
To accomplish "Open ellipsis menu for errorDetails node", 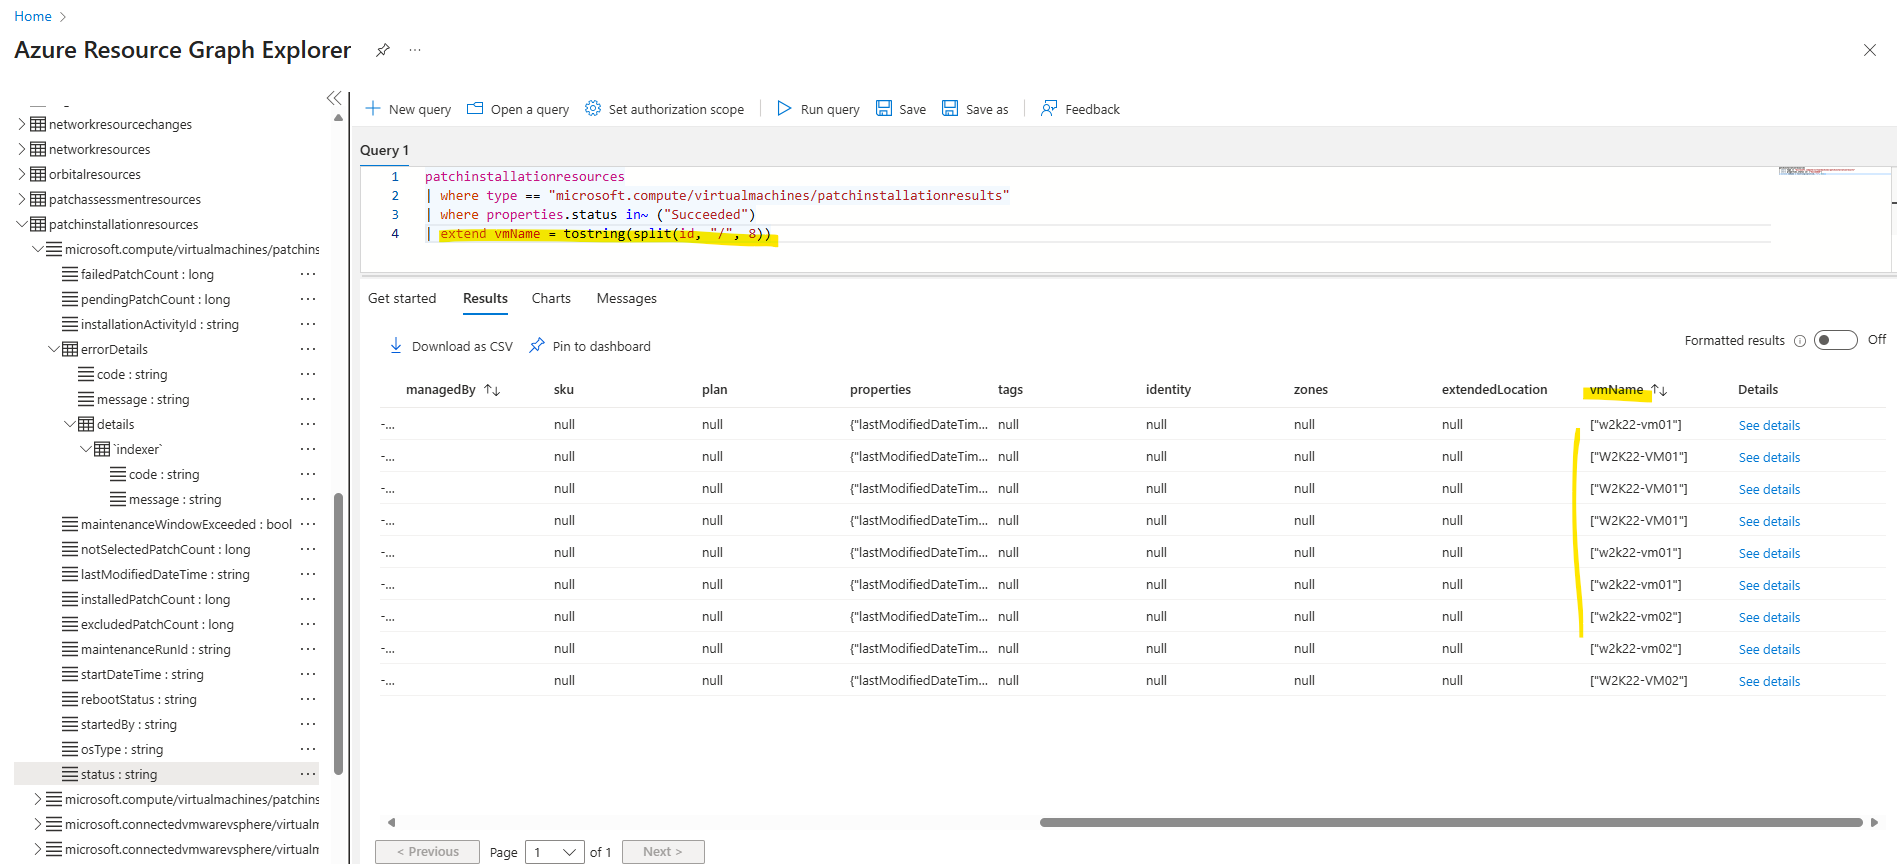I will (308, 349).
